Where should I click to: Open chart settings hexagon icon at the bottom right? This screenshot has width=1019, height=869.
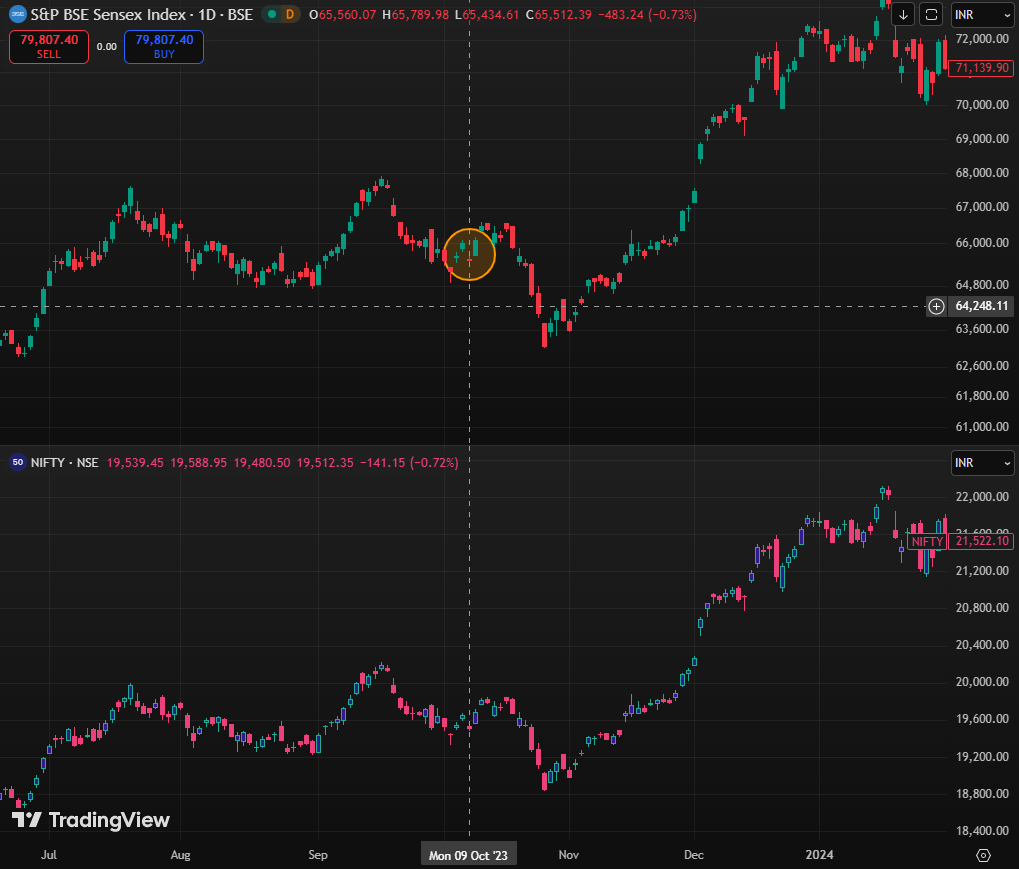click(x=983, y=855)
